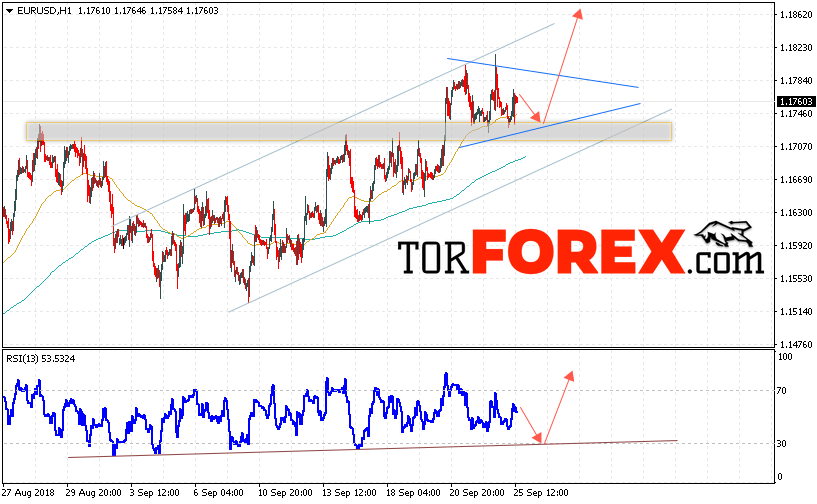Select the 1.18230 price axis label
The height and width of the screenshot is (504, 817).
[x=796, y=47]
